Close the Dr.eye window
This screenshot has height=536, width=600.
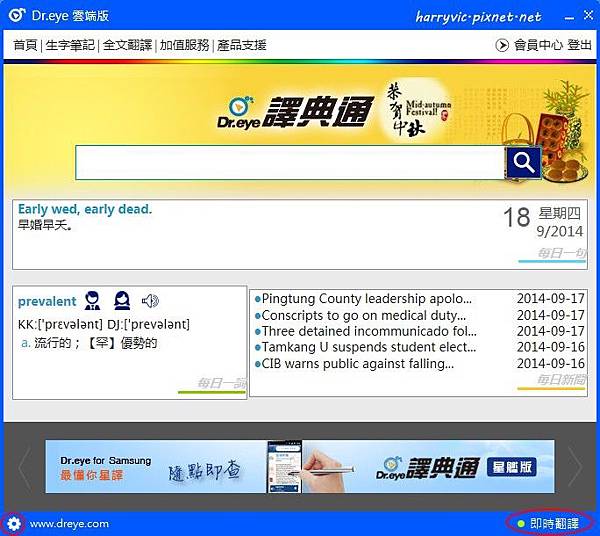588,15
